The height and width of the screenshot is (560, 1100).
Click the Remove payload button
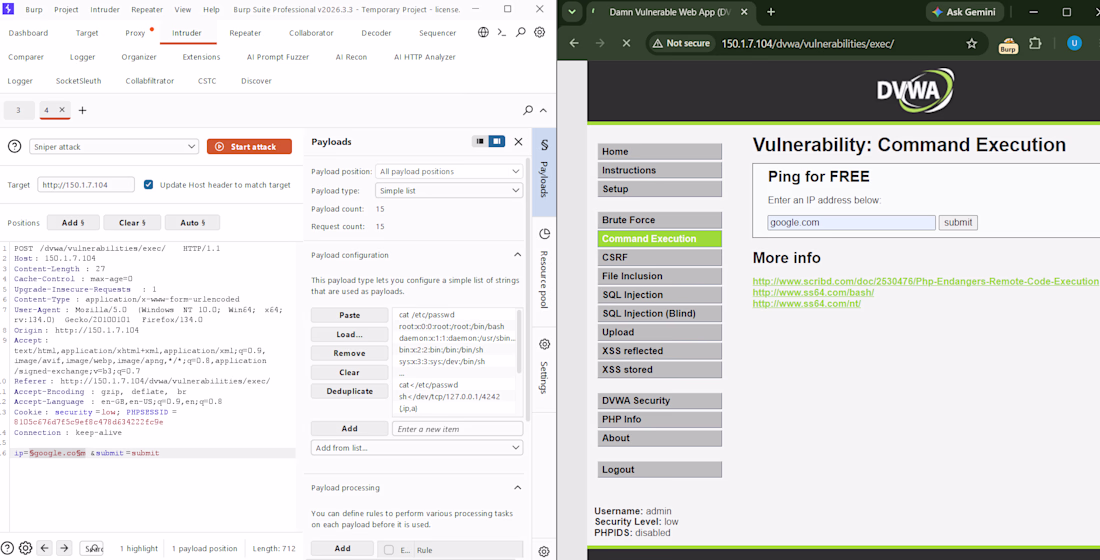tap(349, 353)
